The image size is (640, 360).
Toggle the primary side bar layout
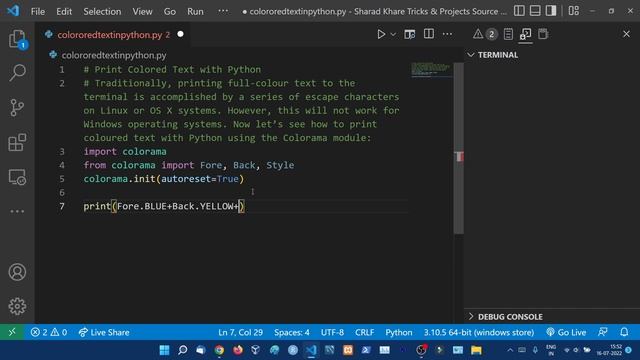[x=519, y=11]
